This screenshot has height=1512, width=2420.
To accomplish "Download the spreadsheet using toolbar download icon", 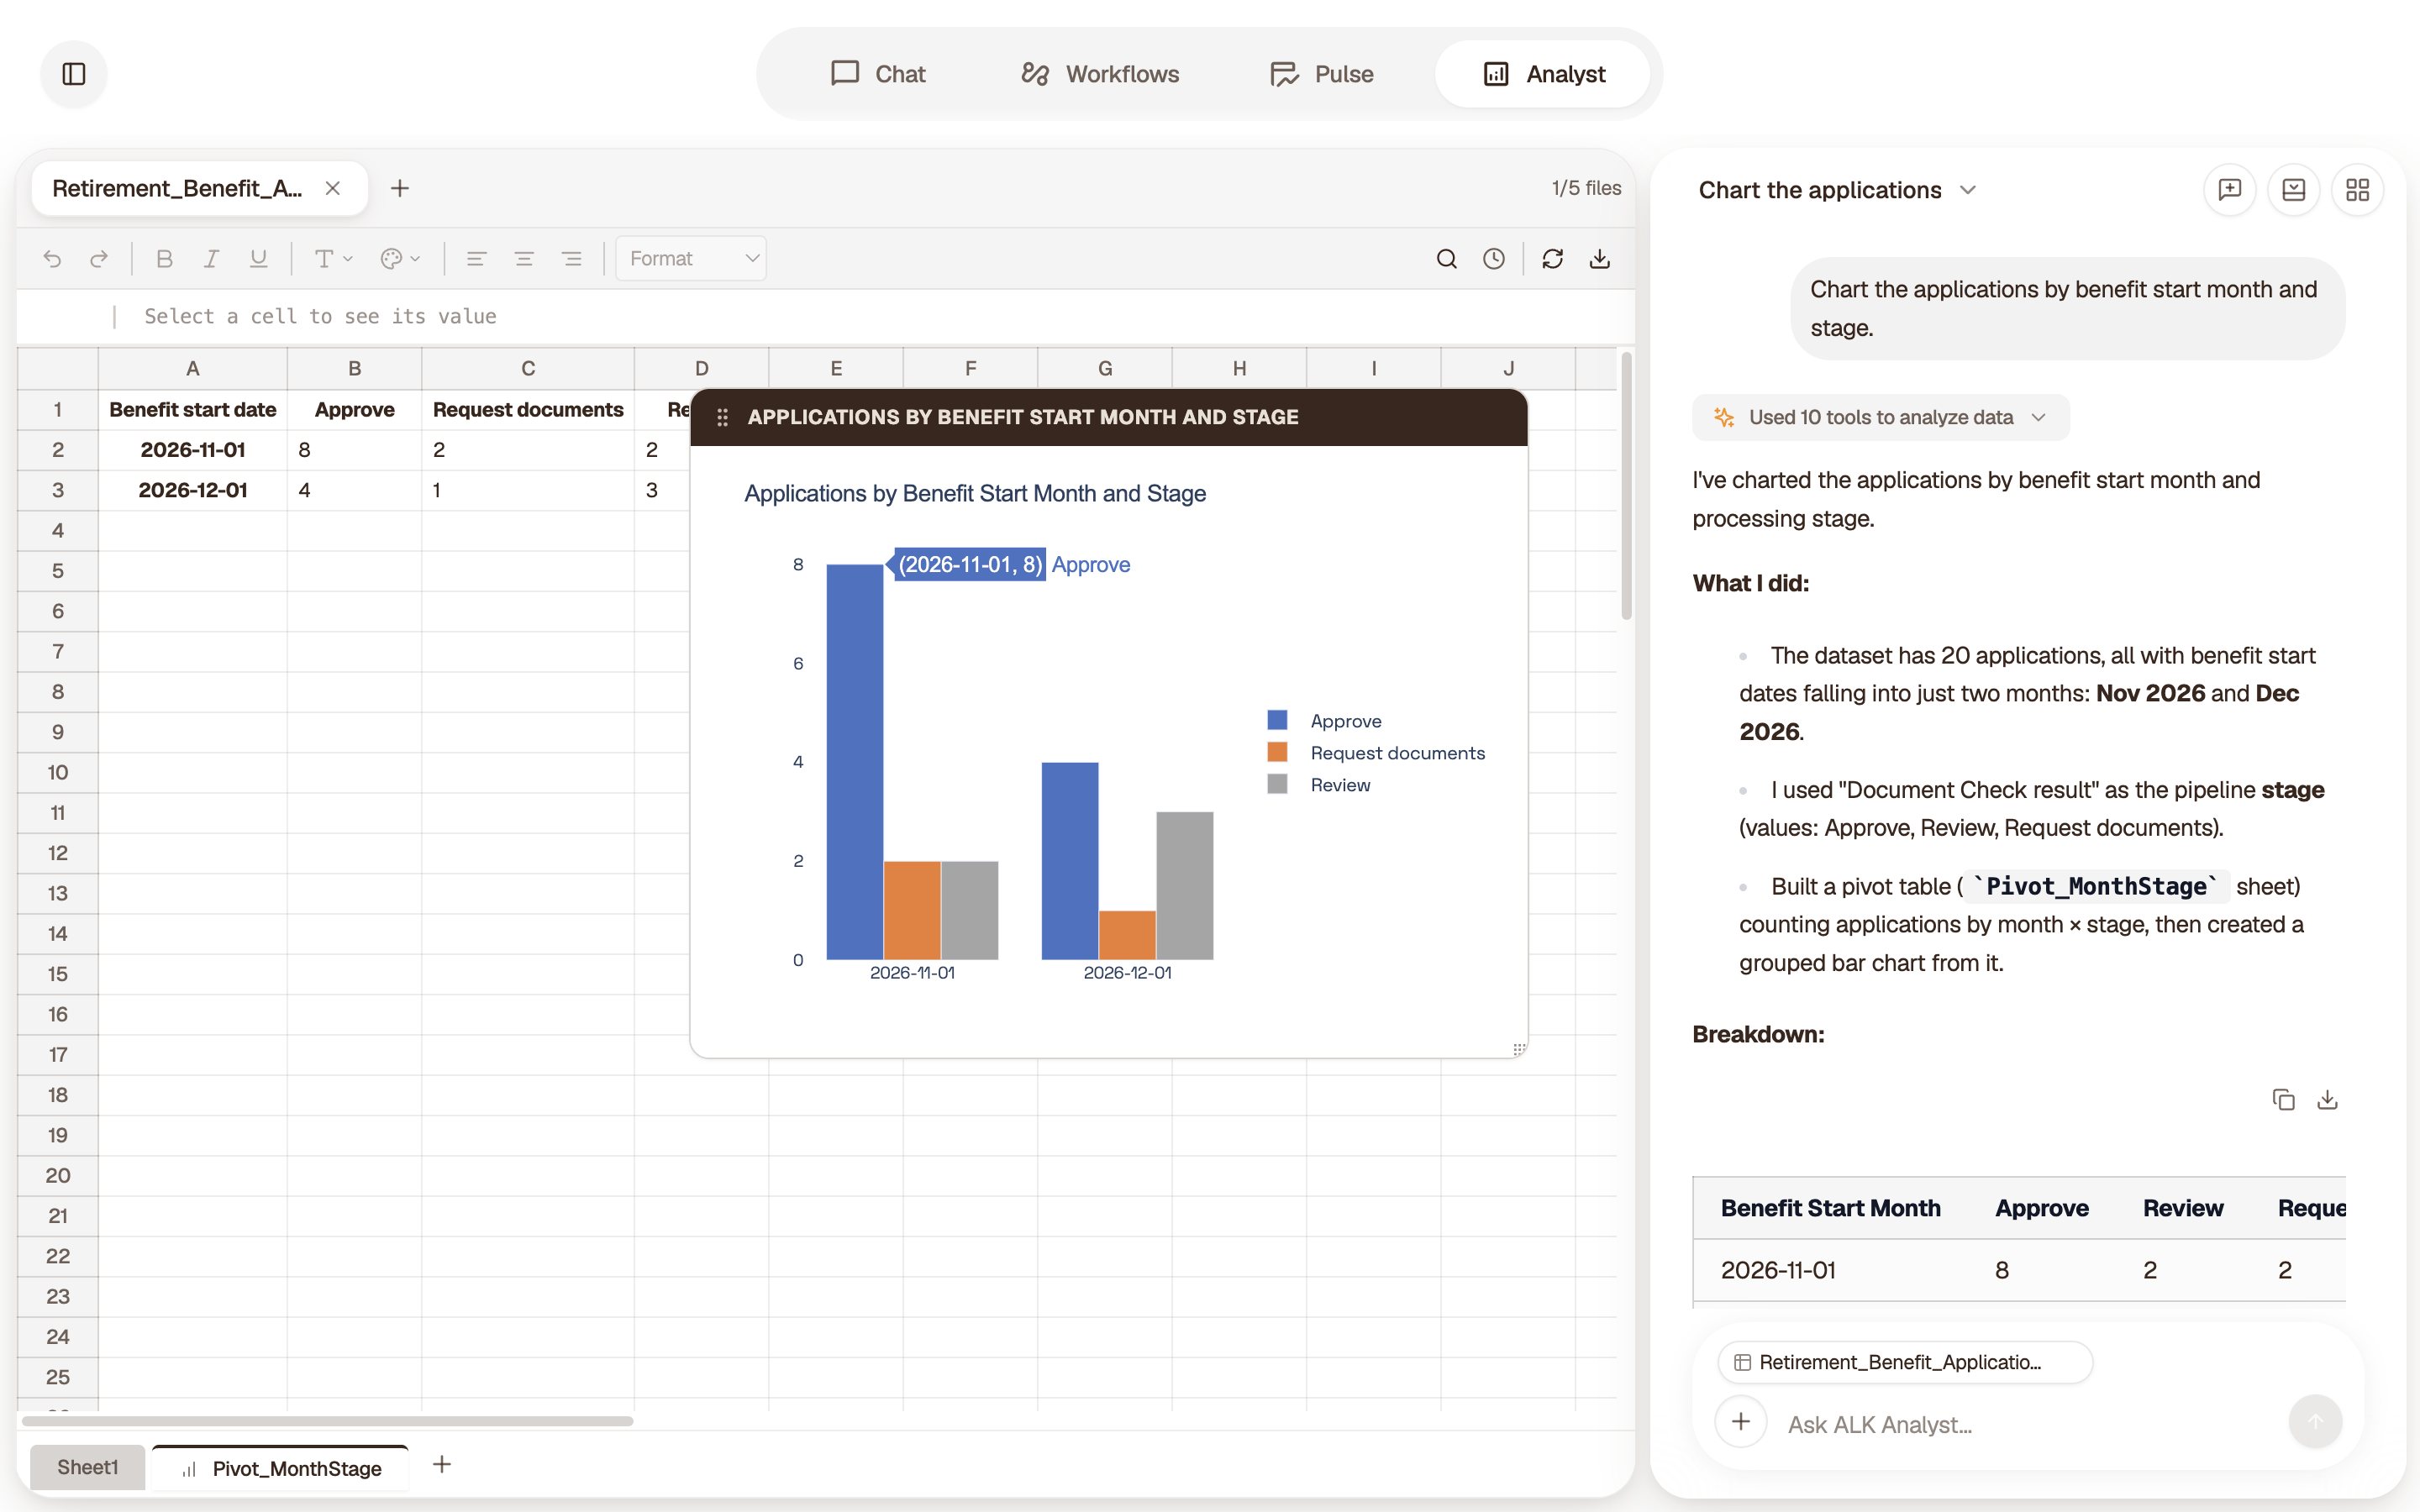I will (1599, 259).
